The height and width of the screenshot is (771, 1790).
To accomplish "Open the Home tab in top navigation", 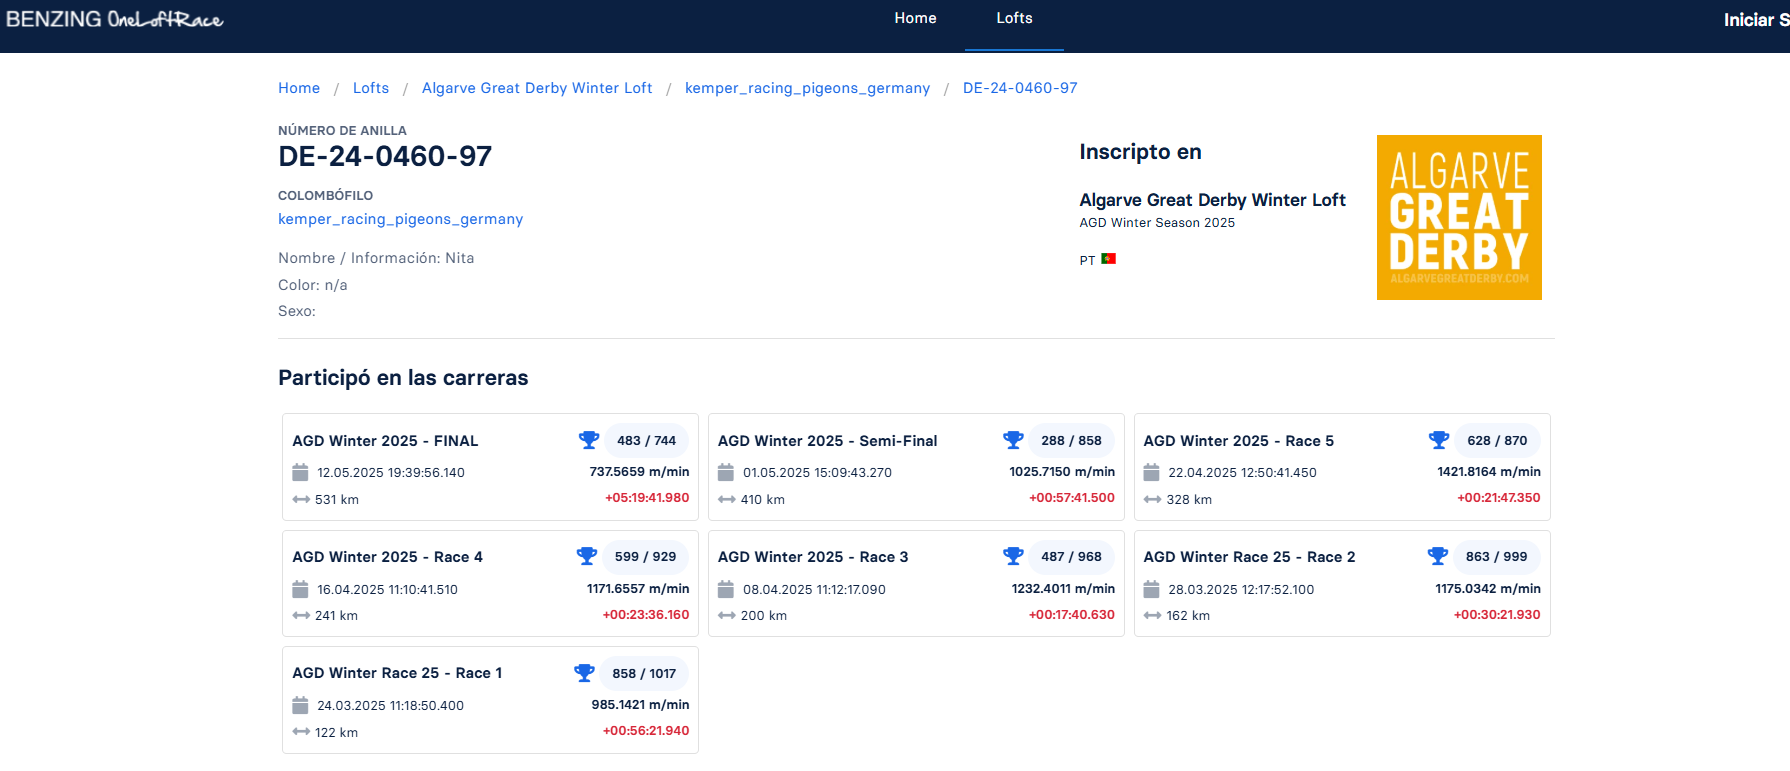I will 915,18.
